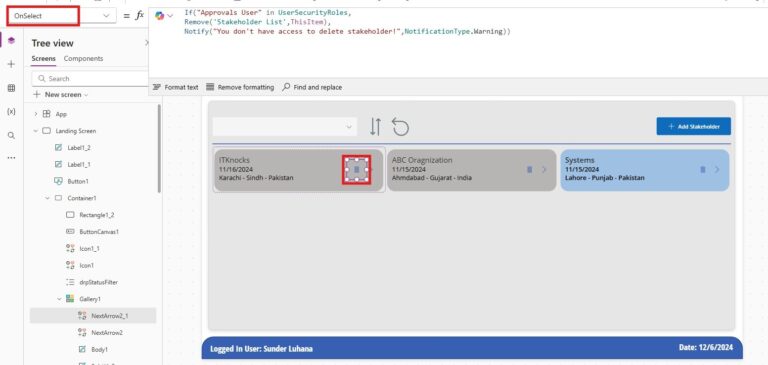Select NextArrow2_1 in tree view

pyautogui.click(x=110, y=316)
